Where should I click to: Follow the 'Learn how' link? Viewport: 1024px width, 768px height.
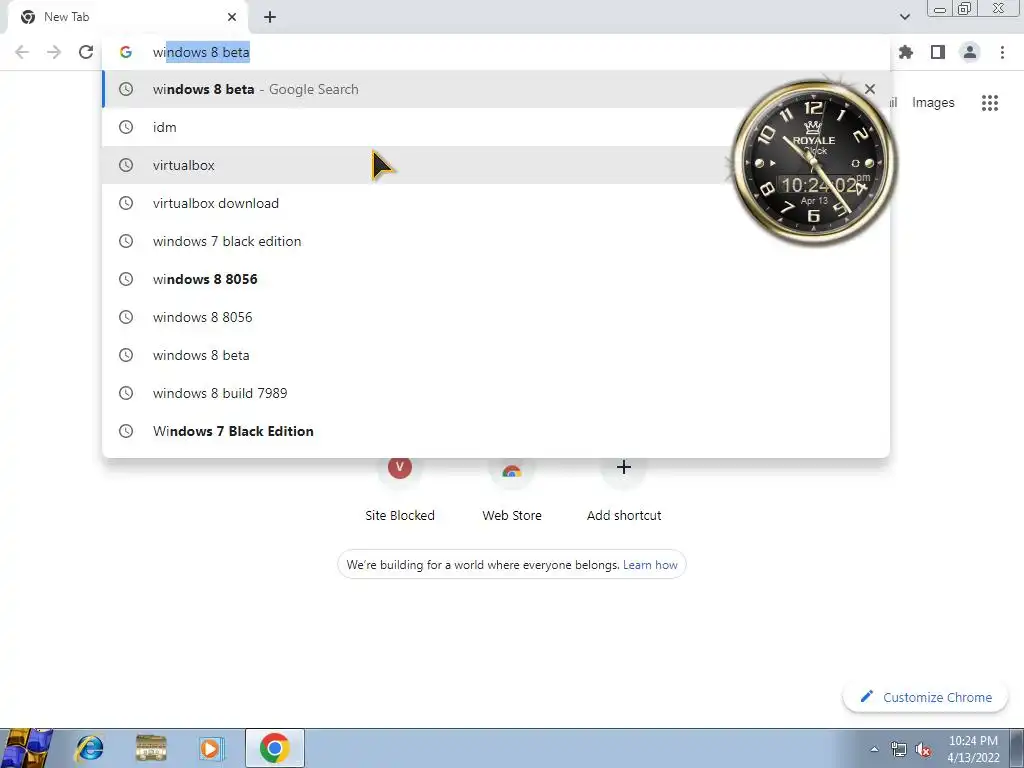tap(650, 565)
